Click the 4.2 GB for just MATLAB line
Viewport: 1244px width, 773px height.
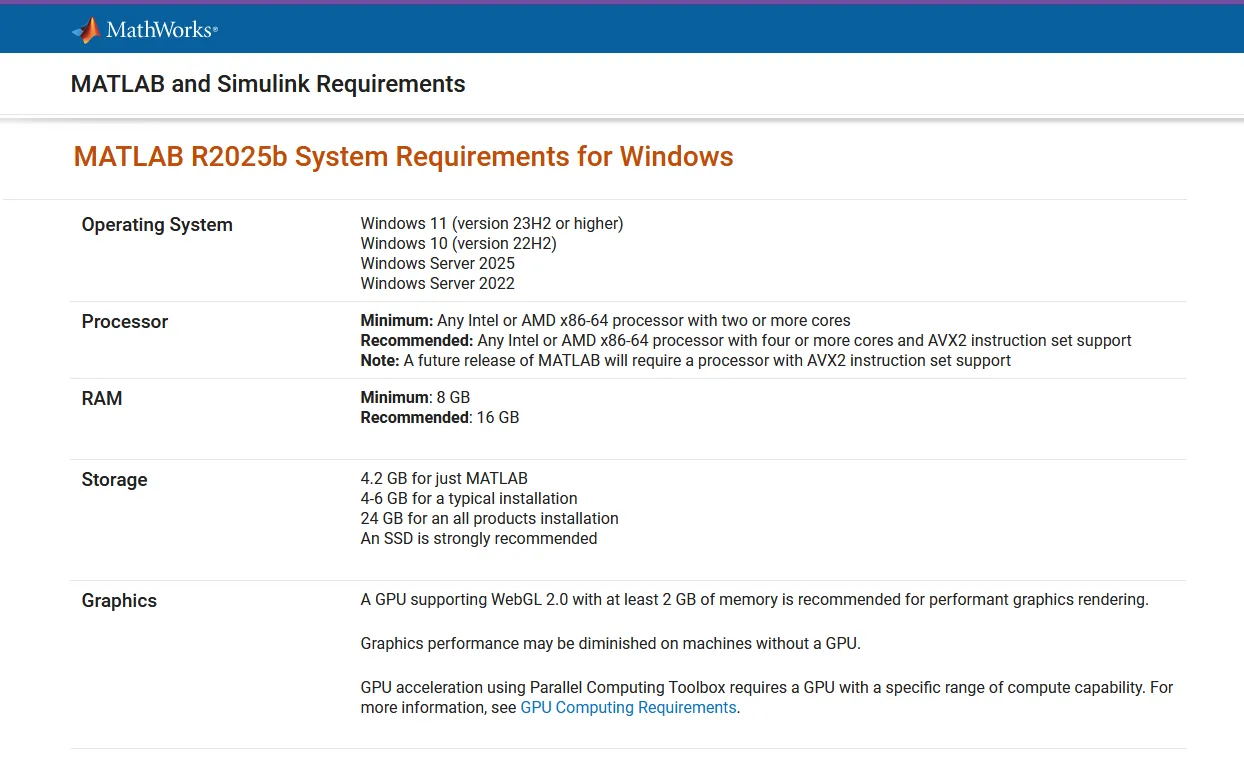tap(443, 479)
